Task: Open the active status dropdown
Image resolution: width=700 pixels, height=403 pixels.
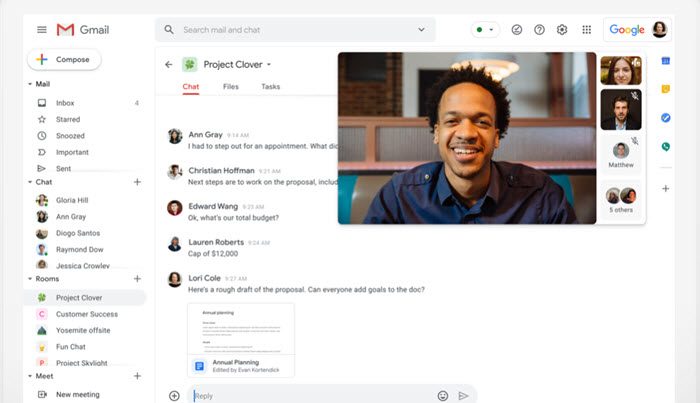Action: [x=485, y=29]
